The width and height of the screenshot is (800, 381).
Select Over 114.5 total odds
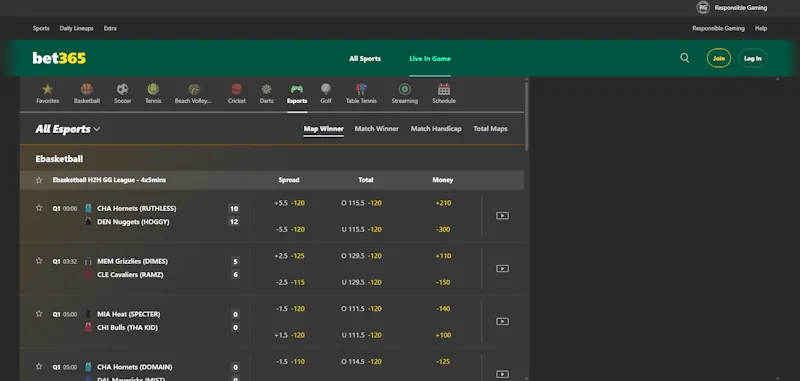point(361,362)
